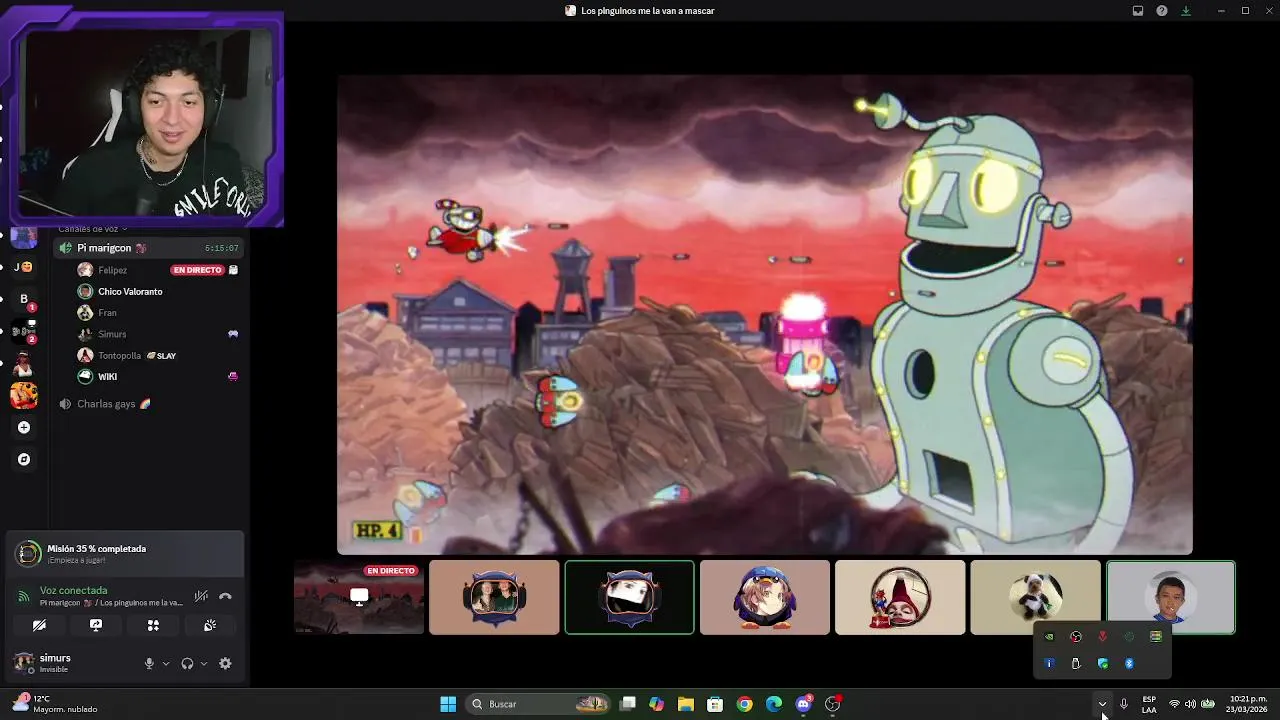The width and height of the screenshot is (1280, 720).
Task: Open simurs user profile avatar
Action: [23, 662]
